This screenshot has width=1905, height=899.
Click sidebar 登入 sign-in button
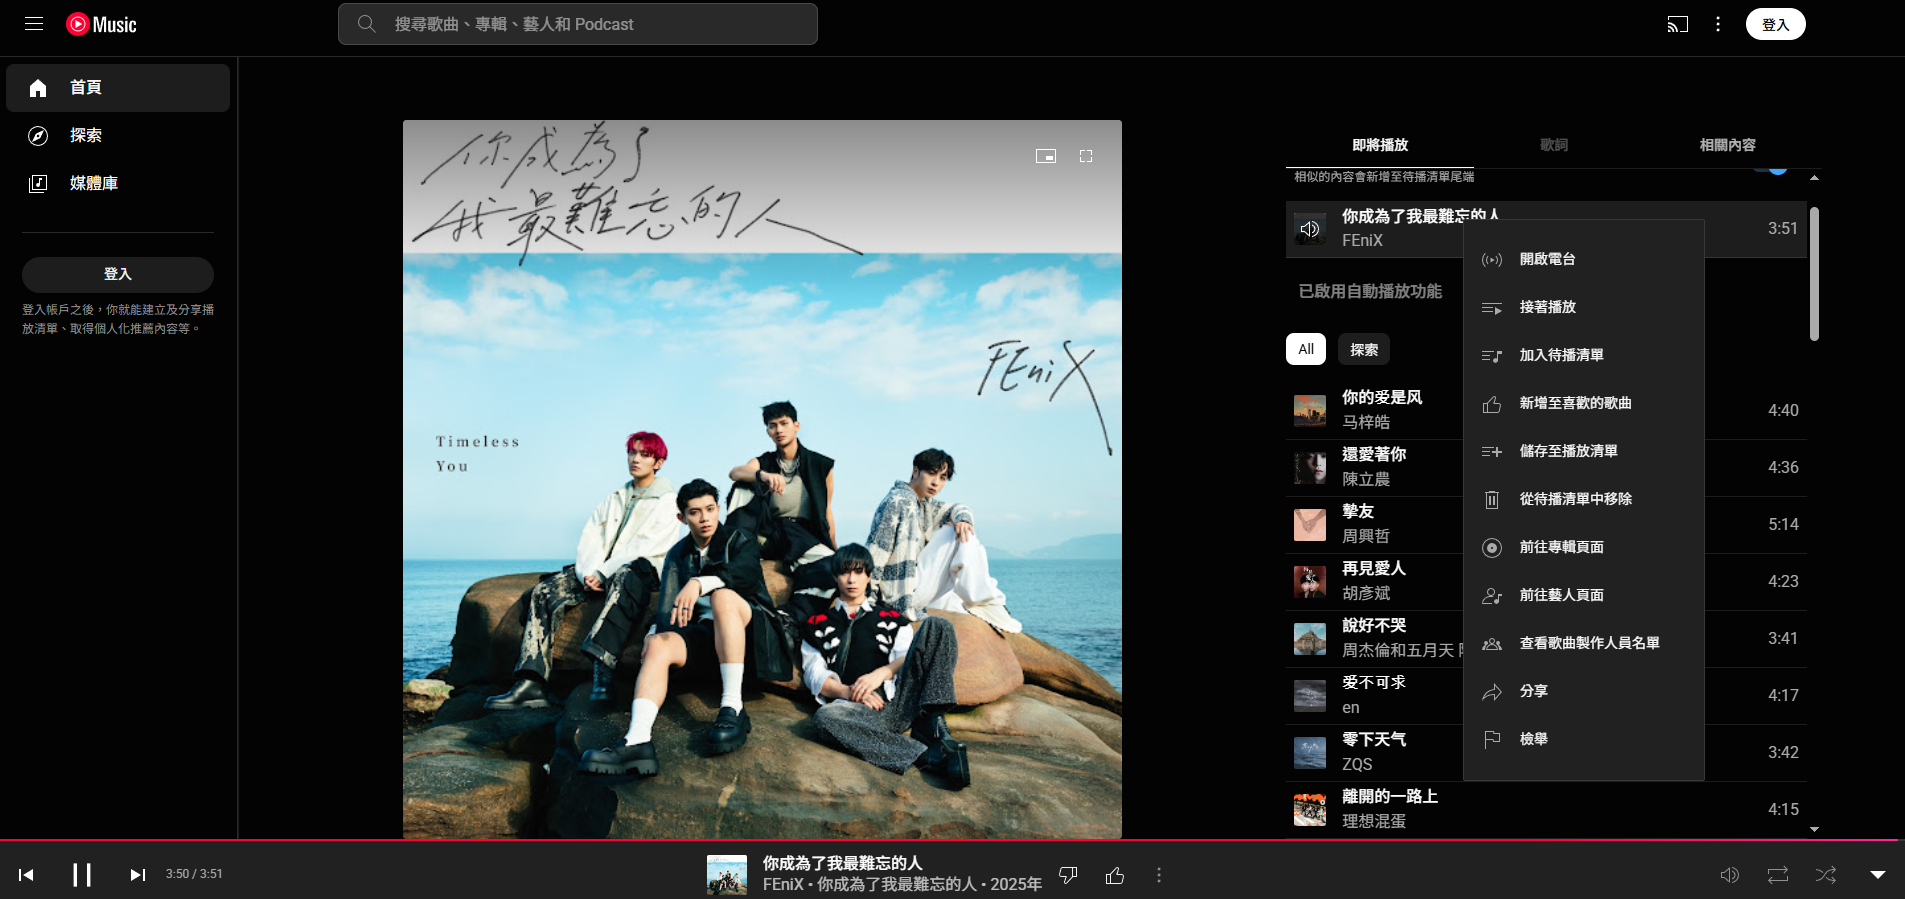(x=118, y=274)
